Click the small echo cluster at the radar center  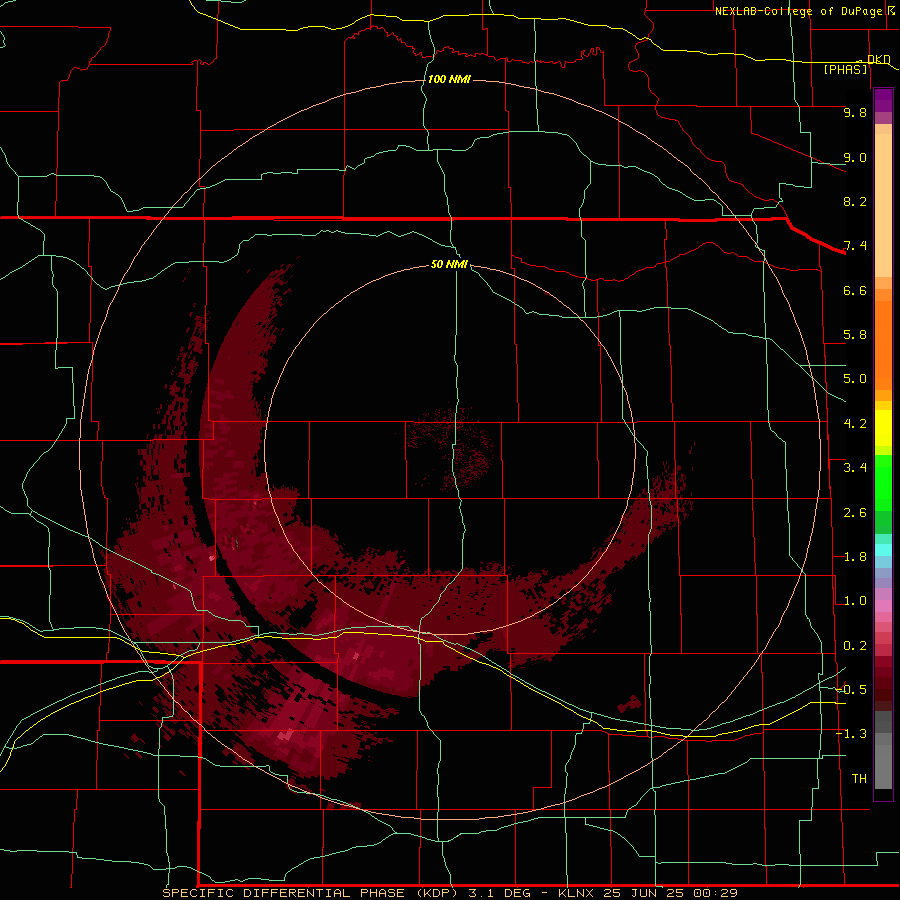(452, 449)
